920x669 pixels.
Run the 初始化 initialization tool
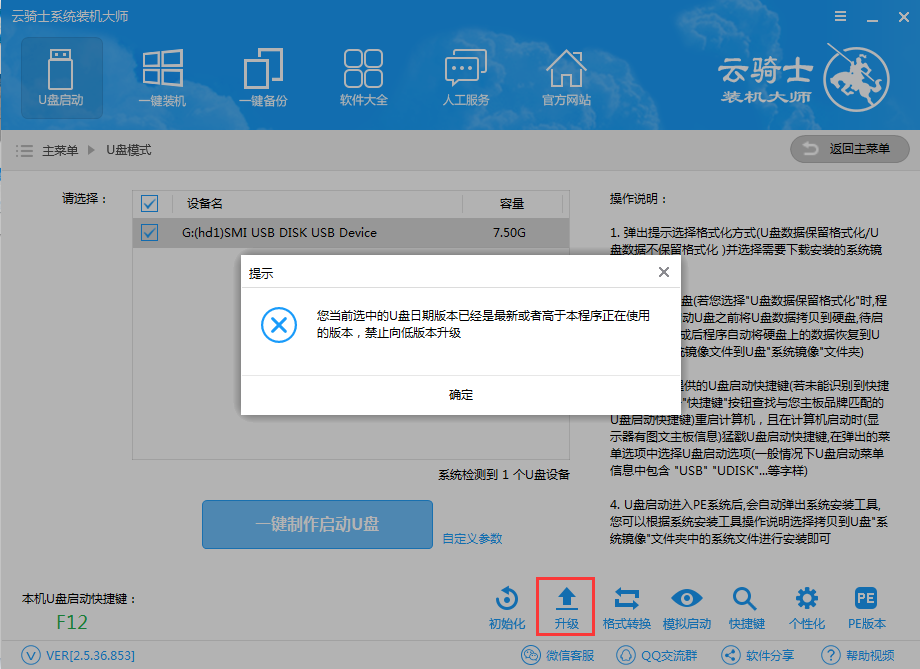coord(508,606)
